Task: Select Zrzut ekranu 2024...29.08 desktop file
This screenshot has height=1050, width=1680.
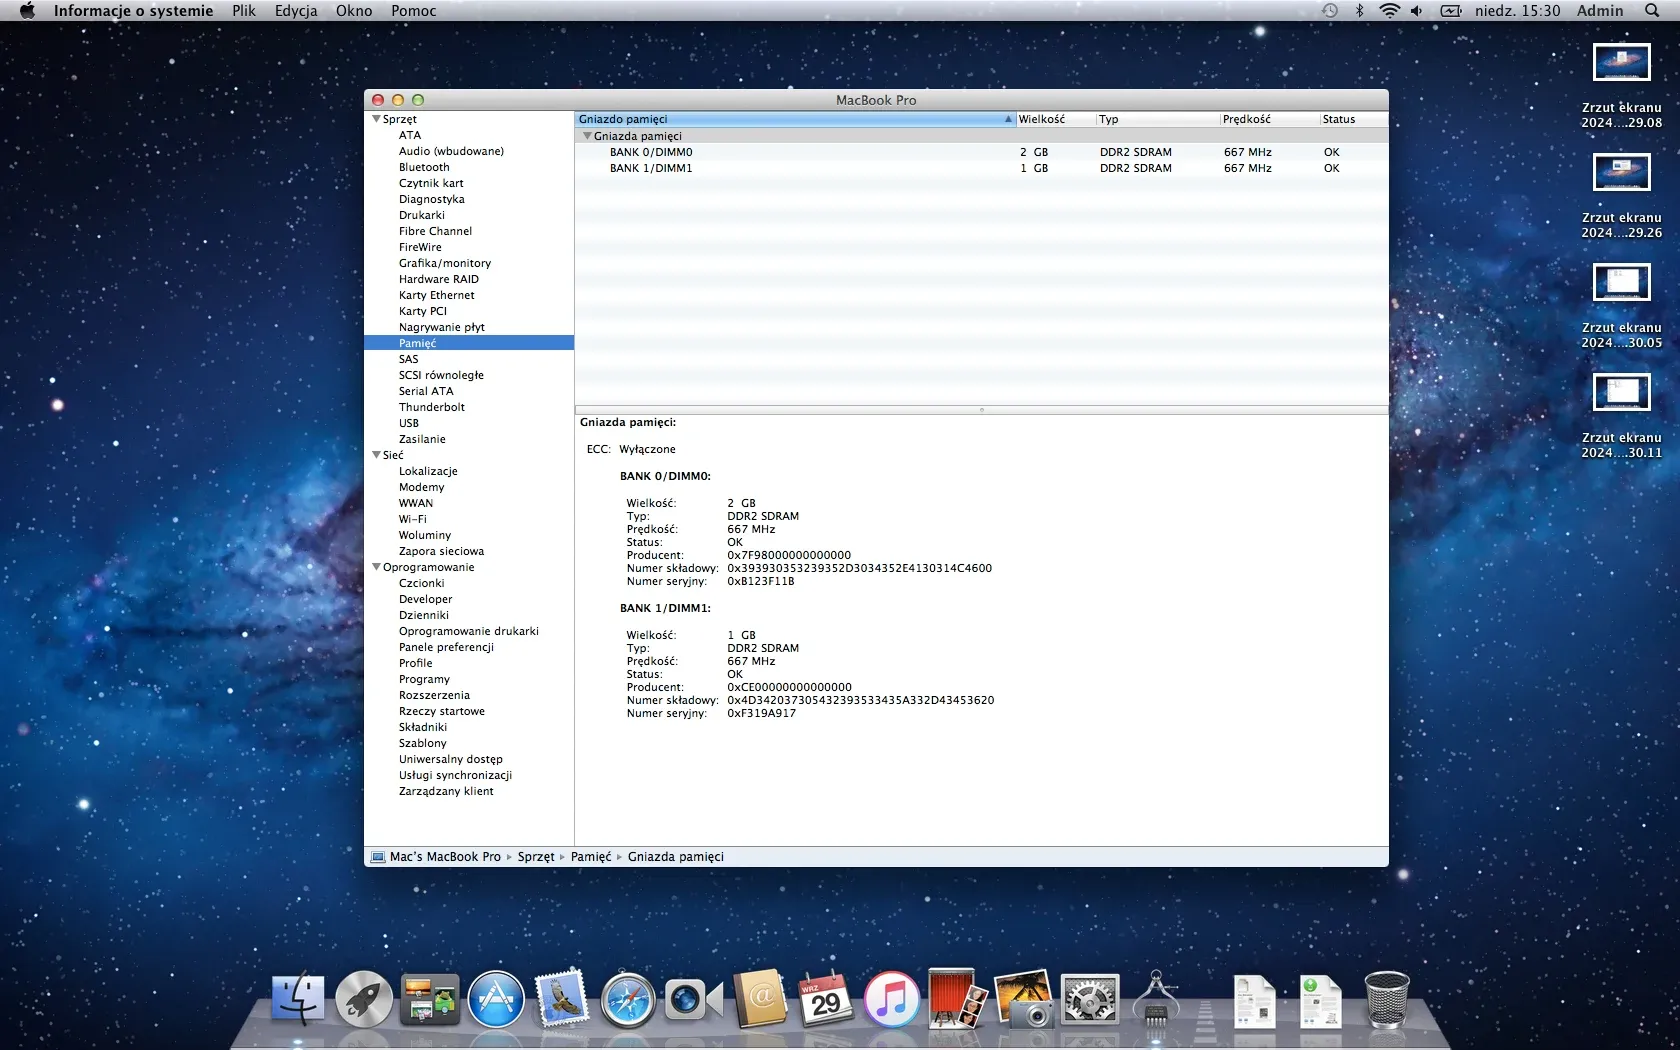Action: pos(1621,87)
